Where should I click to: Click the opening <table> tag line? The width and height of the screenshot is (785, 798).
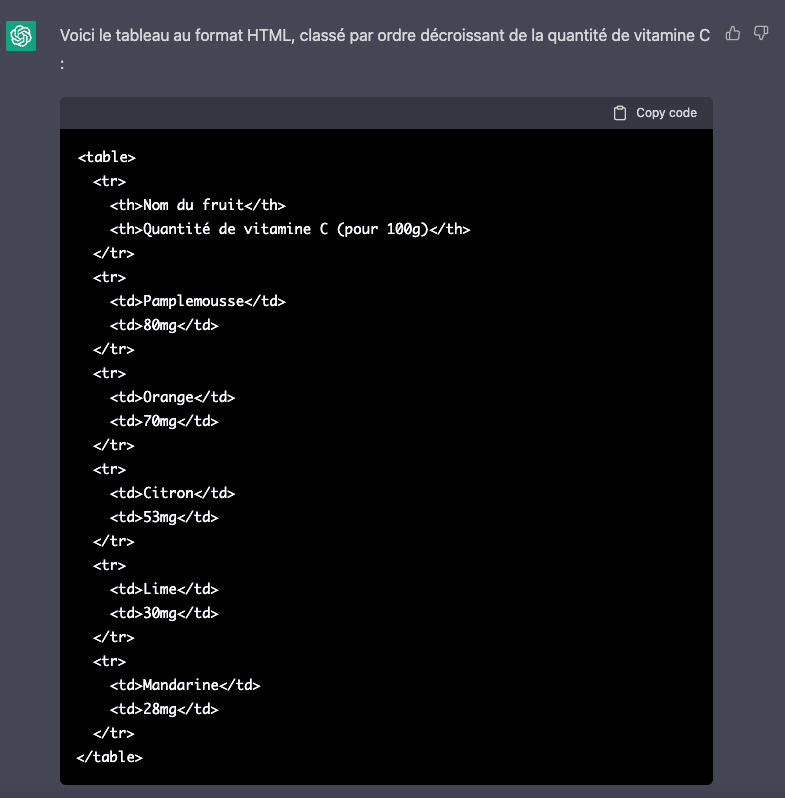coord(106,157)
